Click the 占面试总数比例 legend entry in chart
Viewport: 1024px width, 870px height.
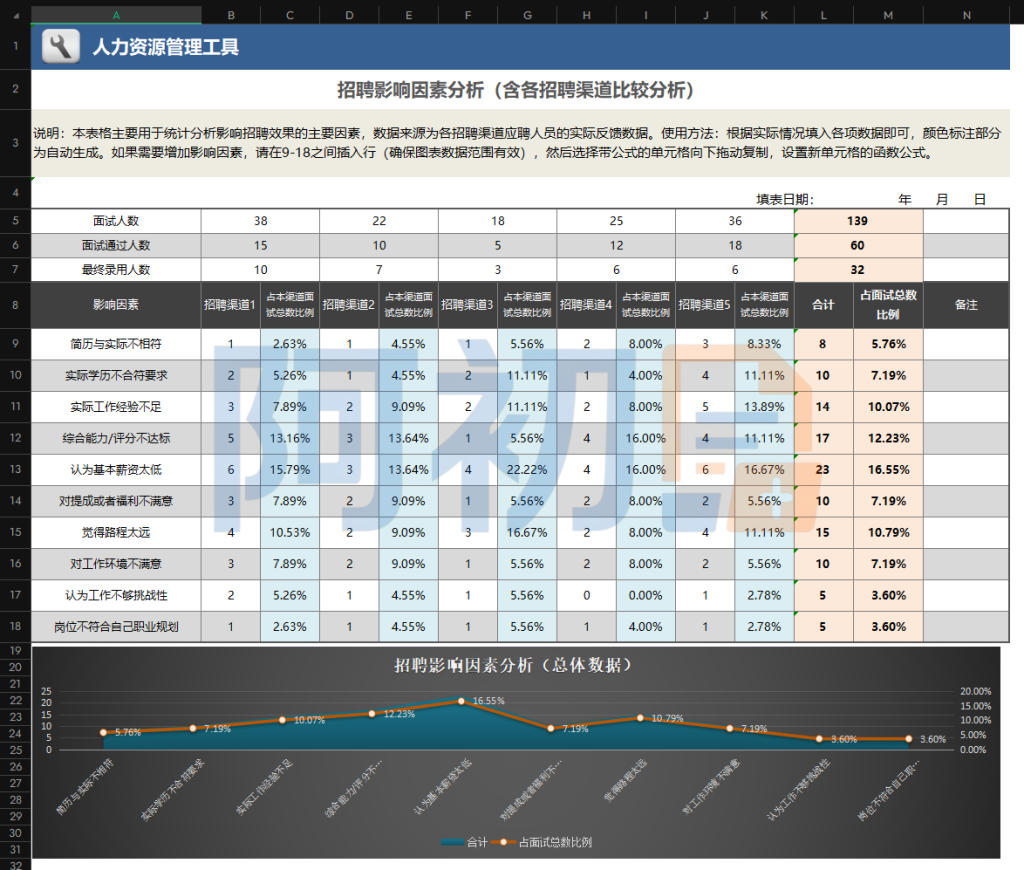click(543, 843)
